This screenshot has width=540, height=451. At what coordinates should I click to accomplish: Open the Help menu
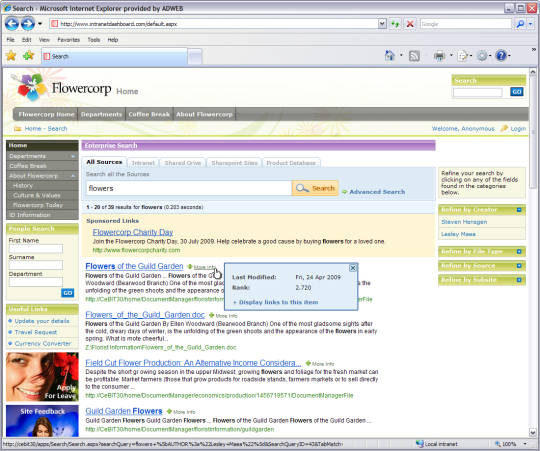pyautogui.click(x=113, y=40)
